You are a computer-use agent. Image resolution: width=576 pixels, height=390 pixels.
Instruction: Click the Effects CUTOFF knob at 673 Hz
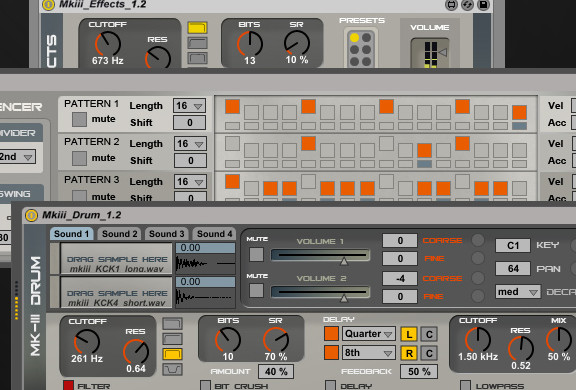click(x=108, y=44)
